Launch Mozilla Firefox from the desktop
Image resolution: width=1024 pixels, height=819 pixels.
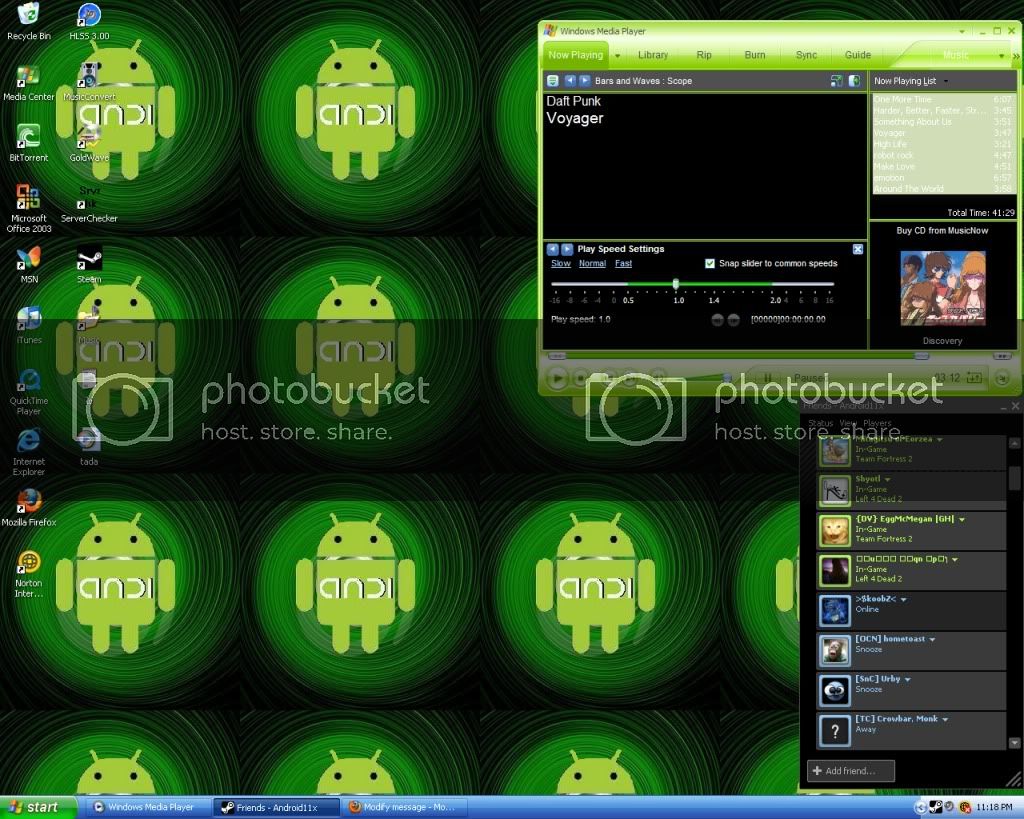click(x=28, y=503)
